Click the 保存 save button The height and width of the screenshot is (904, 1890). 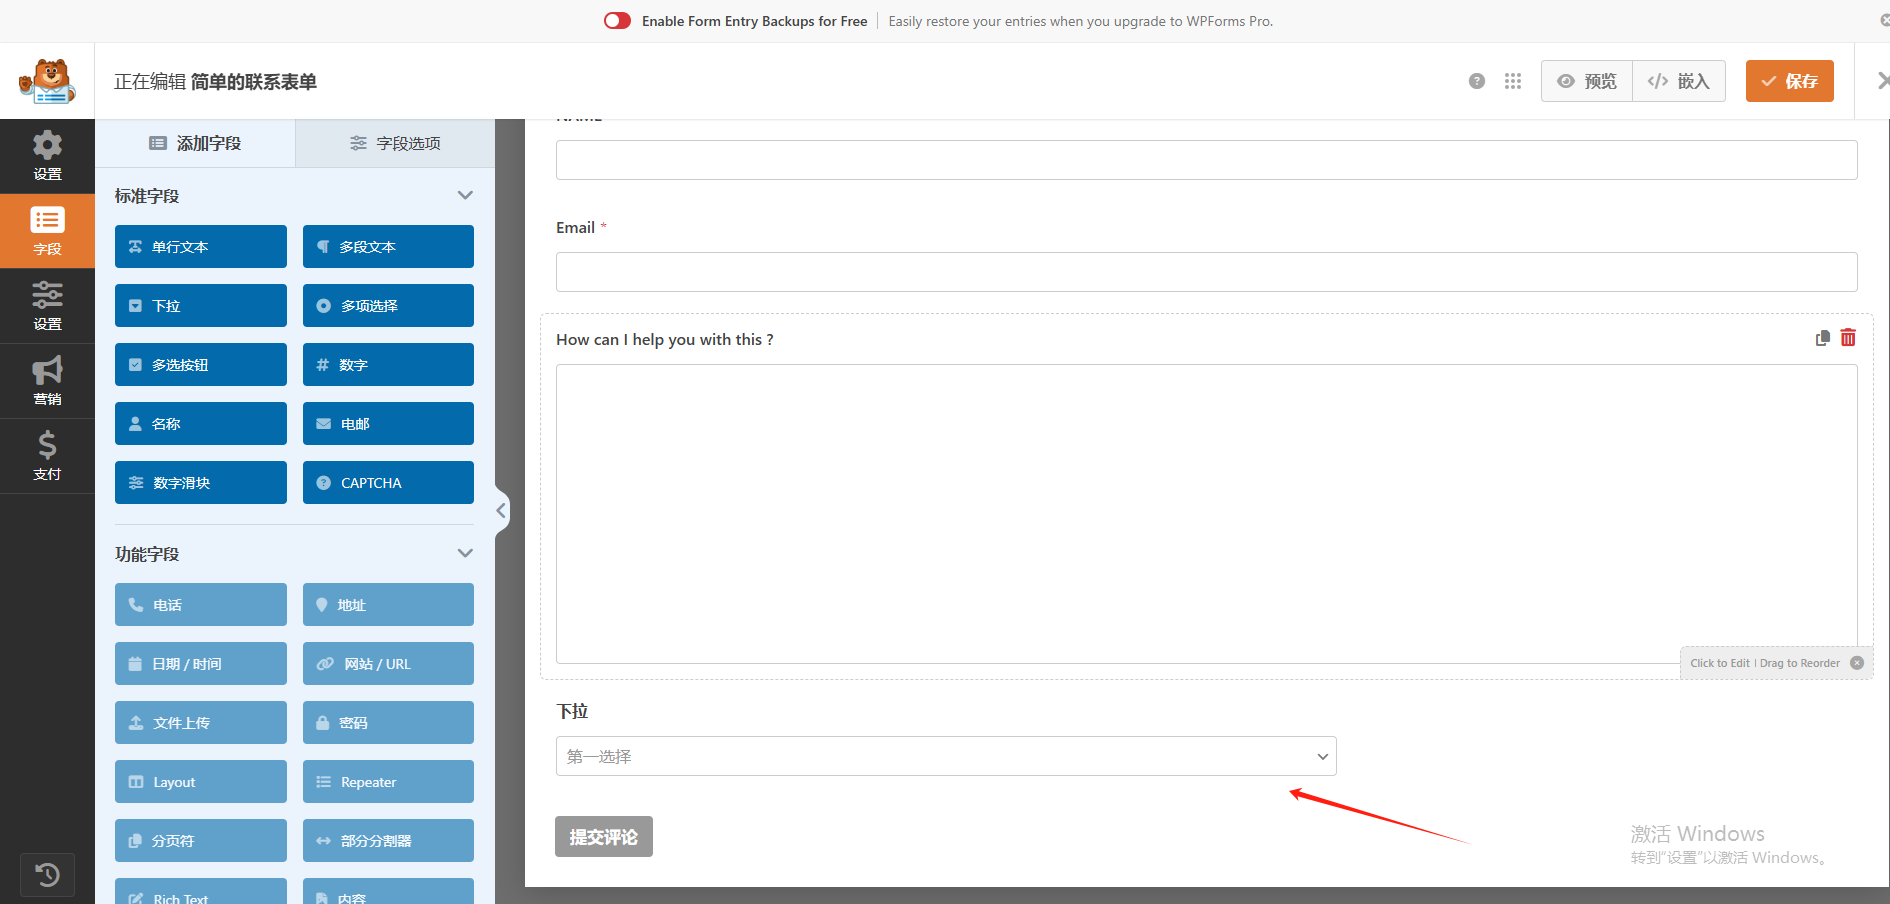coord(1789,81)
